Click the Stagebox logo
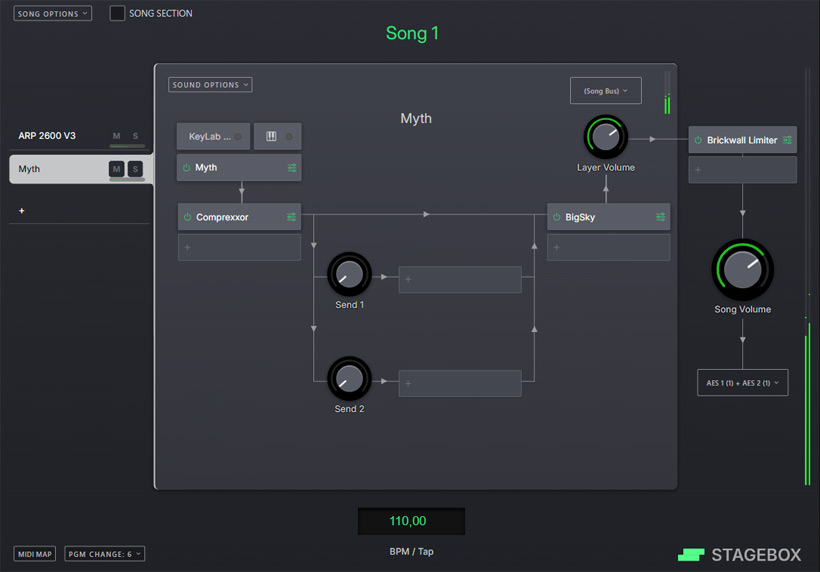820x572 pixels. pos(739,555)
